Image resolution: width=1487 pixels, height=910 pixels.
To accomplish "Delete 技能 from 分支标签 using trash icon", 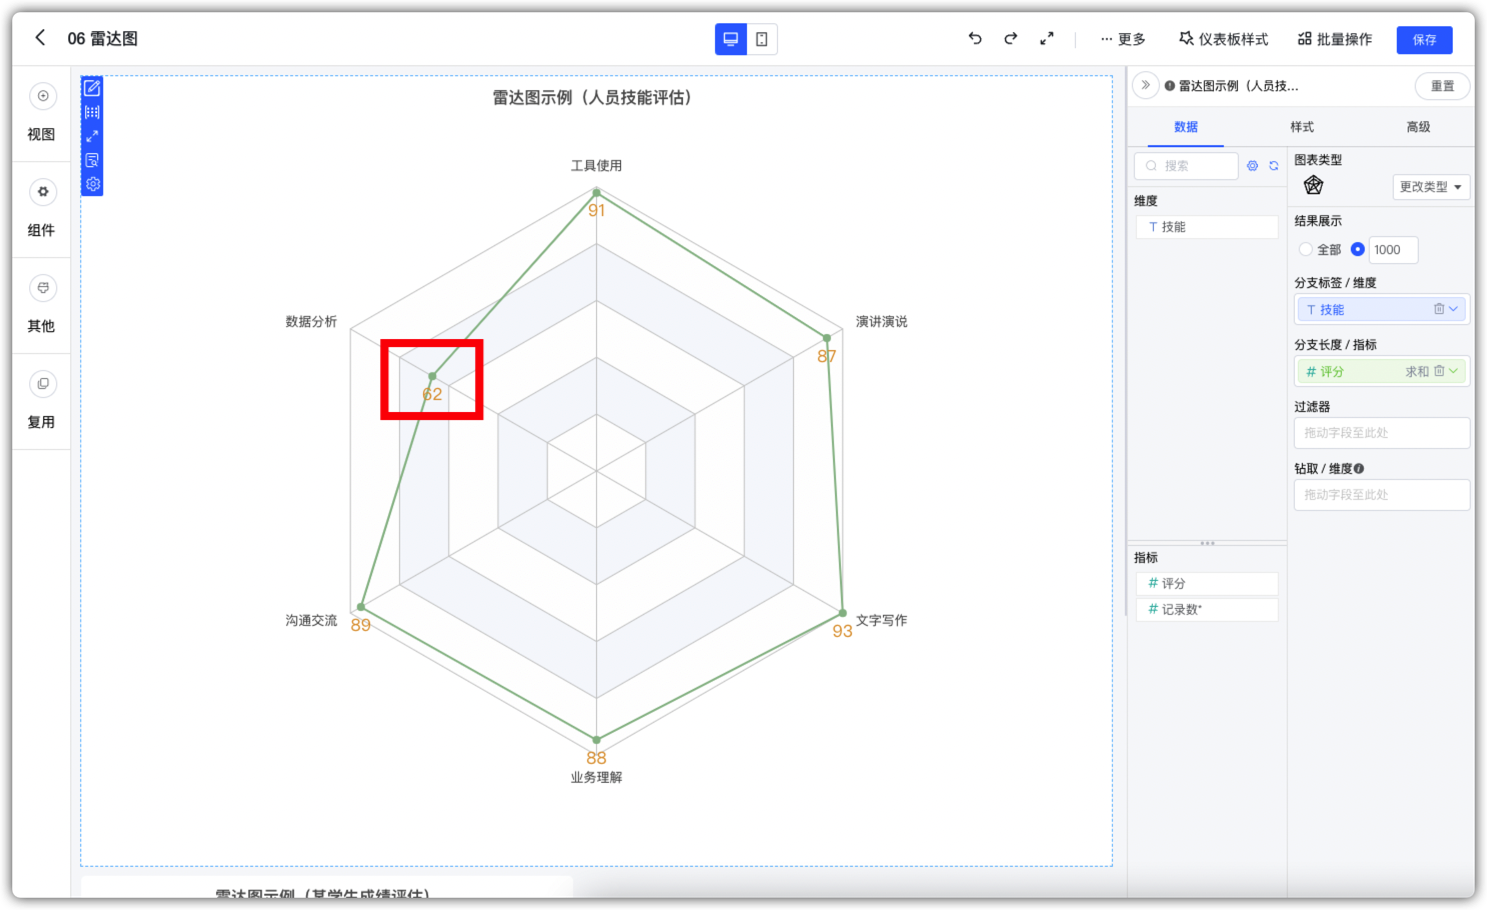I will 1439,309.
